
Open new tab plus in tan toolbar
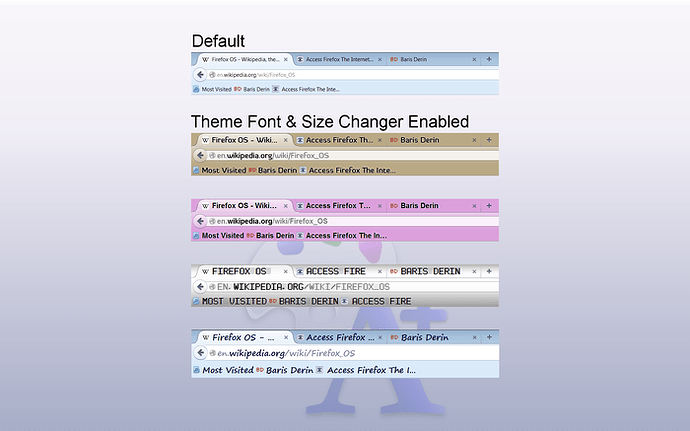tap(489, 140)
